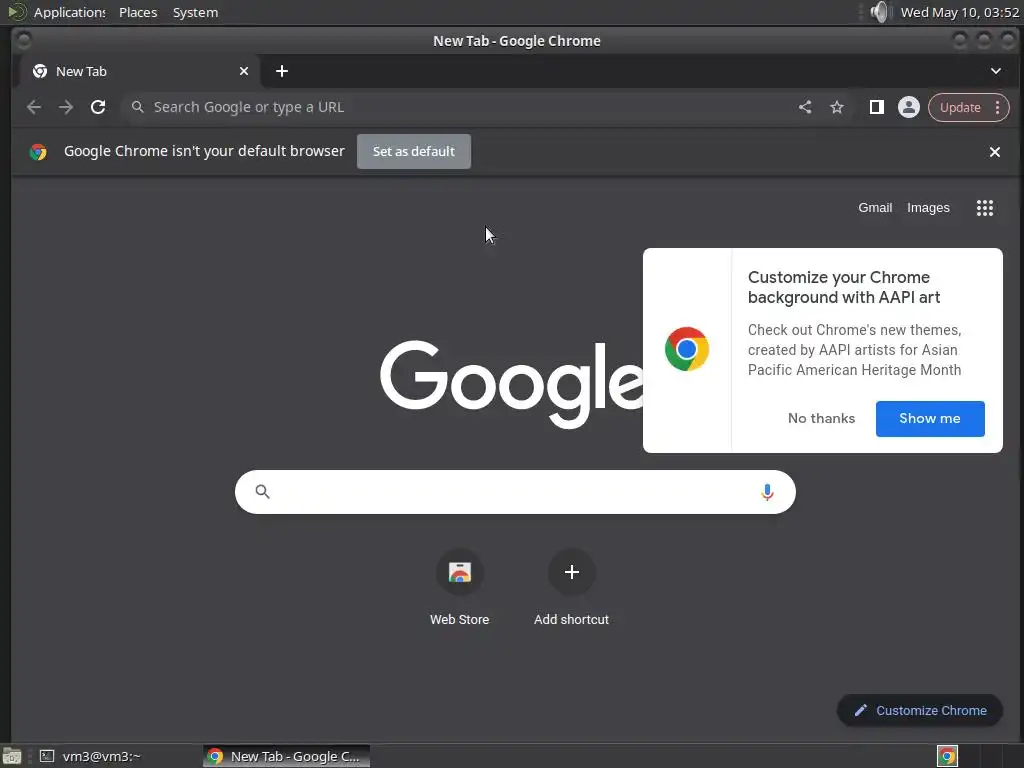Select New Tab - Google Chrome taskbar item
Viewport: 1024px width, 768px height.
tap(286, 756)
